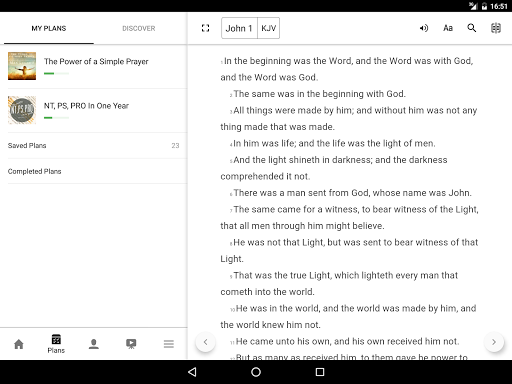512x384 pixels.
Task: Toggle fullscreen reading mode icon
Action: click(205, 28)
